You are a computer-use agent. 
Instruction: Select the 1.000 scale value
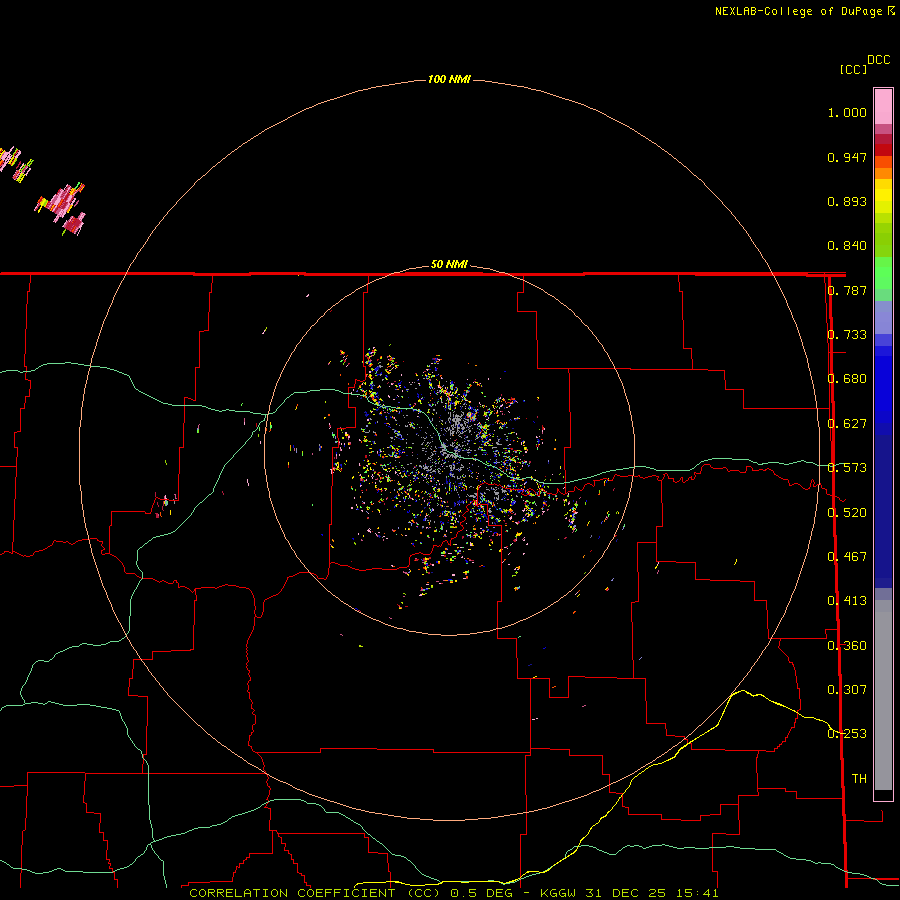(847, 112)
